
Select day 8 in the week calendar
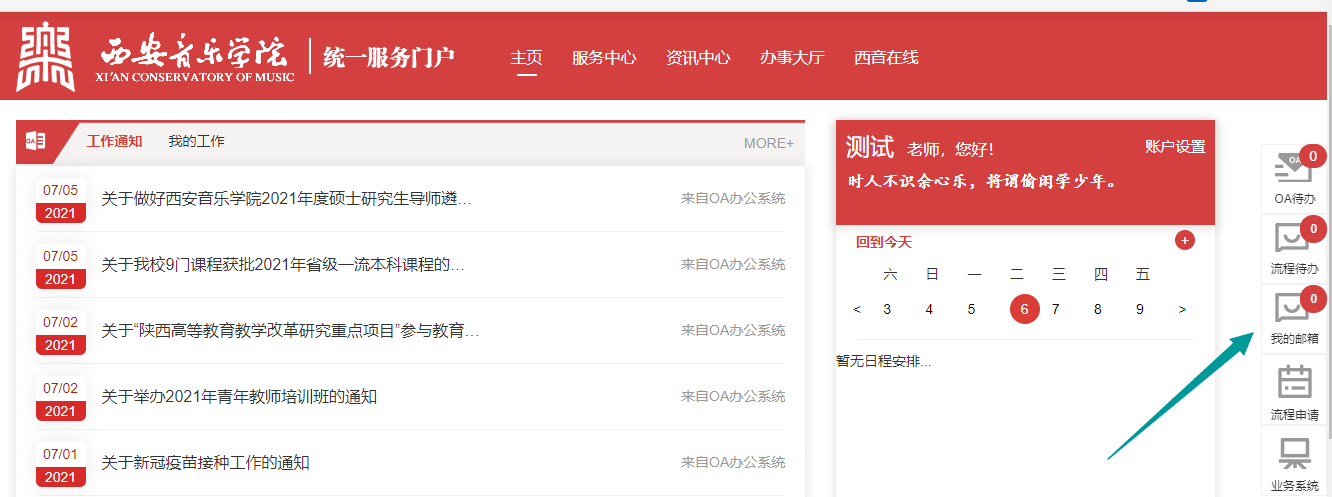pyautogui.click(x=1097, y=309)
